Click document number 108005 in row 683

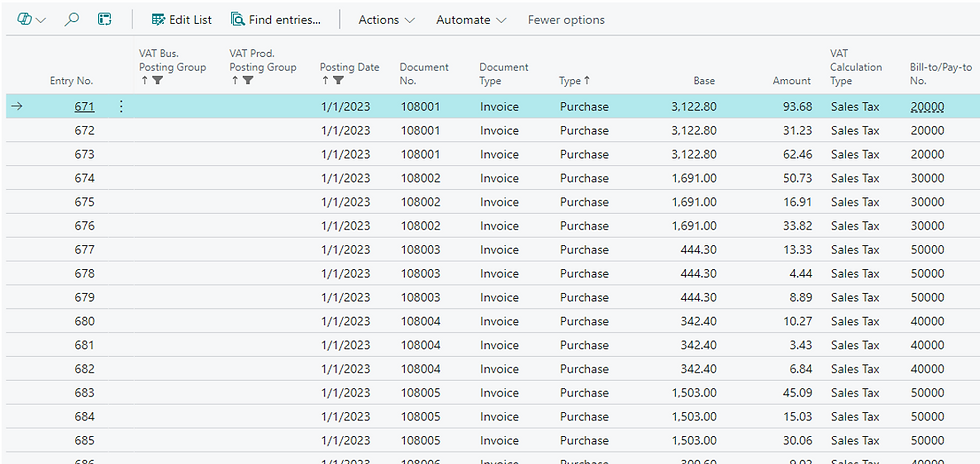(421, 393)
